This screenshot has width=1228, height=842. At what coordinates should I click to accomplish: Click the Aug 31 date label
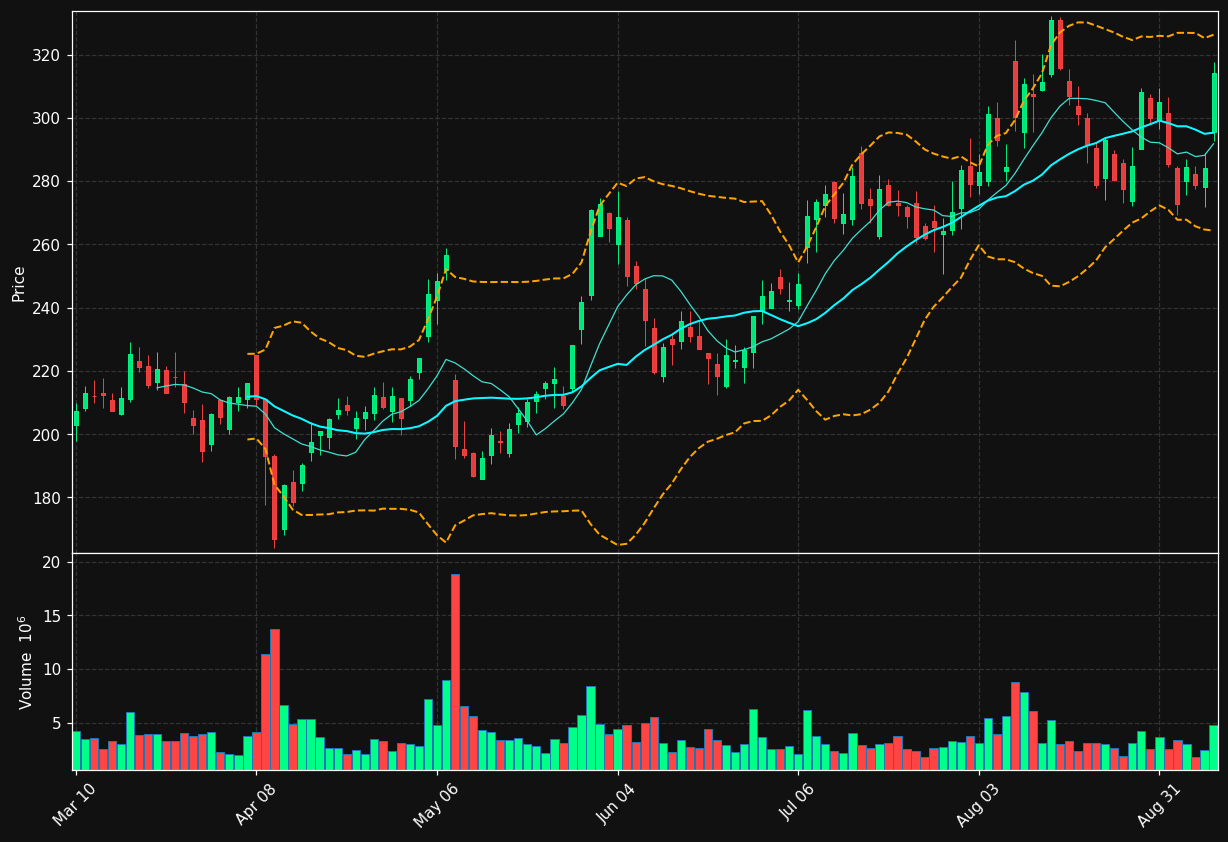coord(1158,804)
